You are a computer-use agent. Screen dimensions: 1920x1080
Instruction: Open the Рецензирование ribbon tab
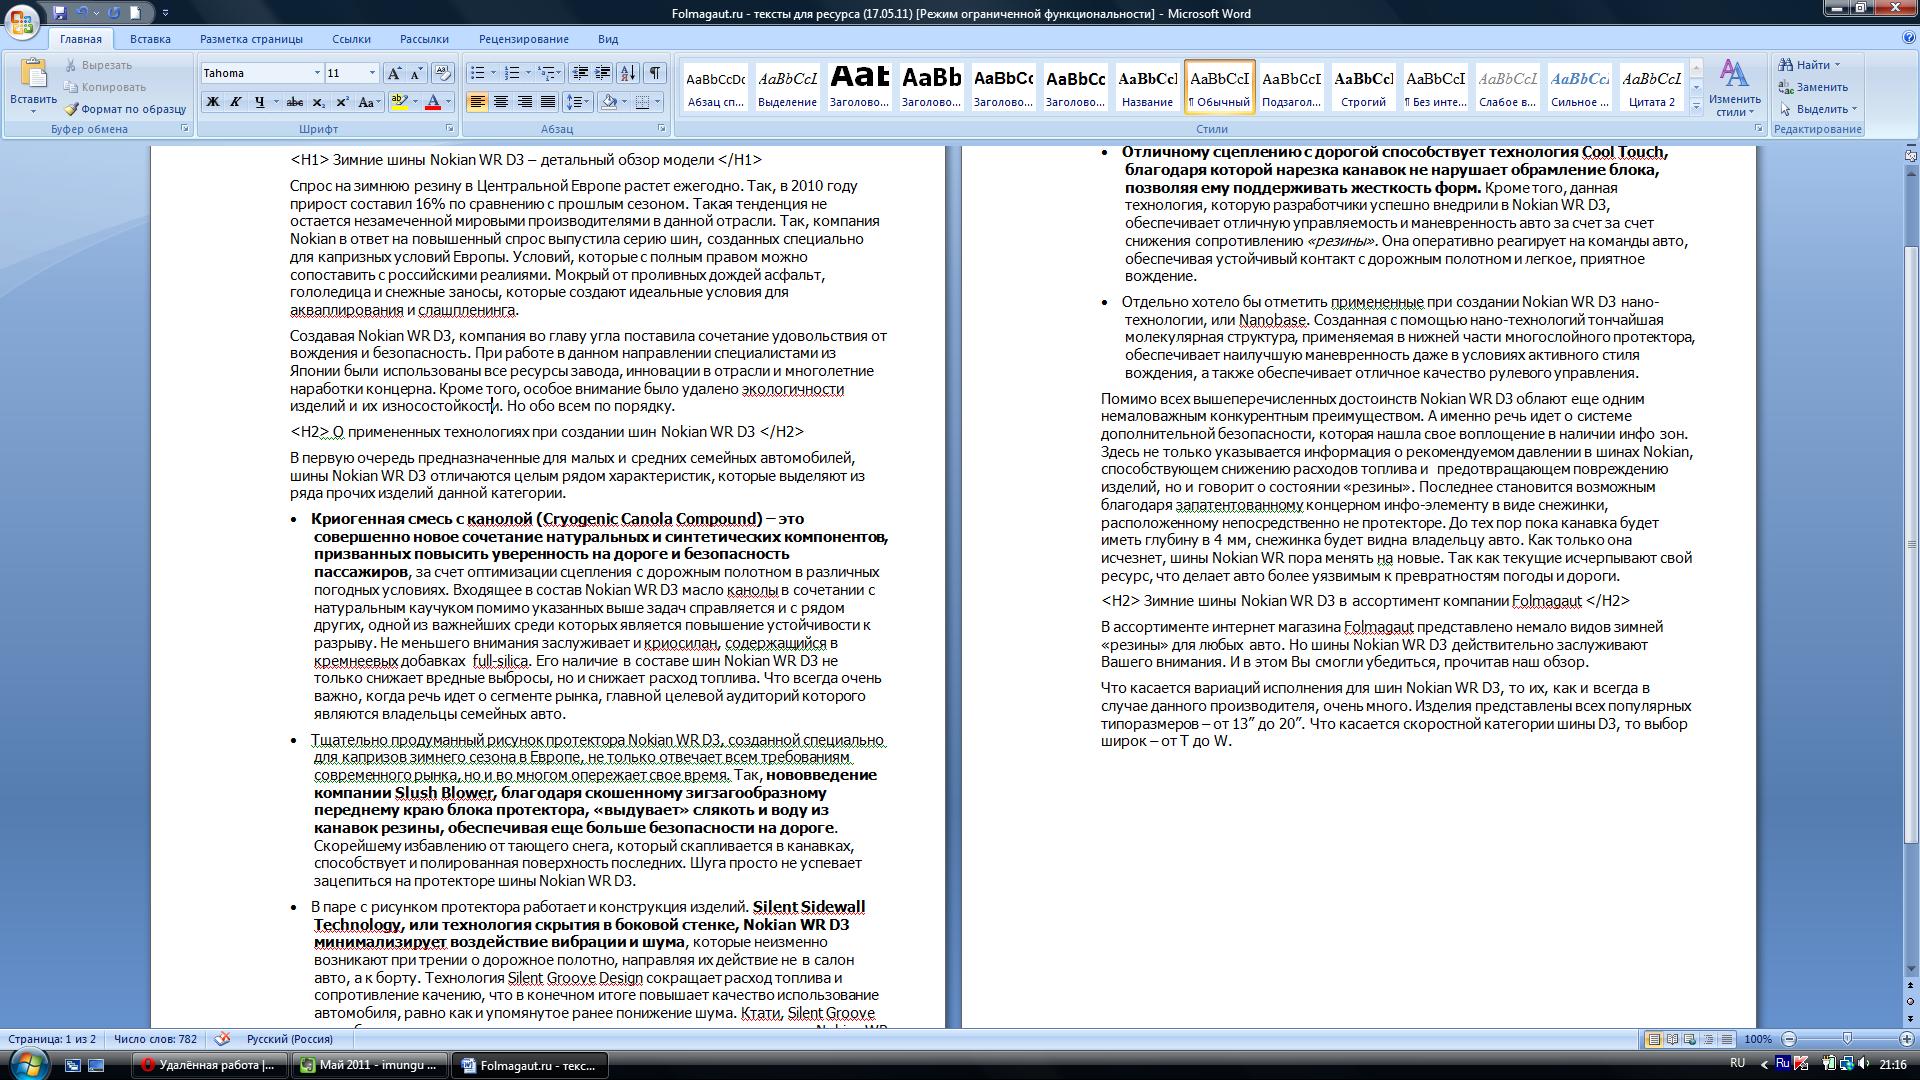pos(523,39)
